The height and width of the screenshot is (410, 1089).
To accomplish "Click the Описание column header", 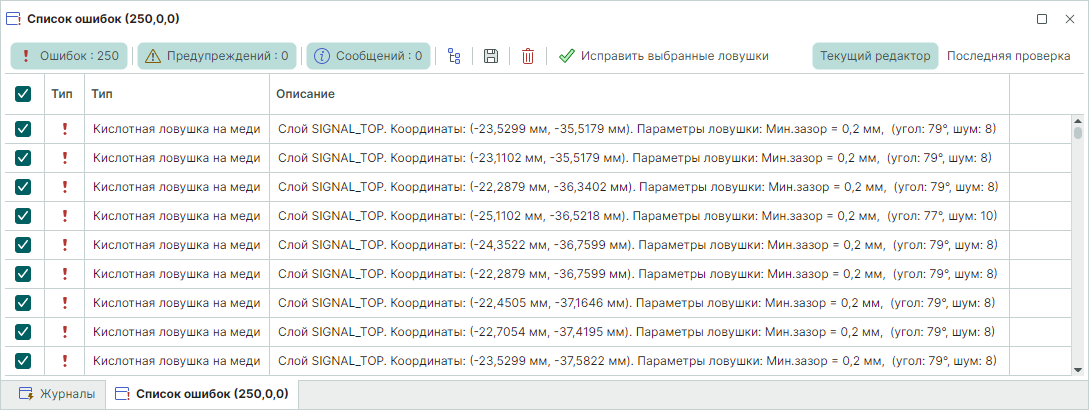I will (x=639, y=94).
